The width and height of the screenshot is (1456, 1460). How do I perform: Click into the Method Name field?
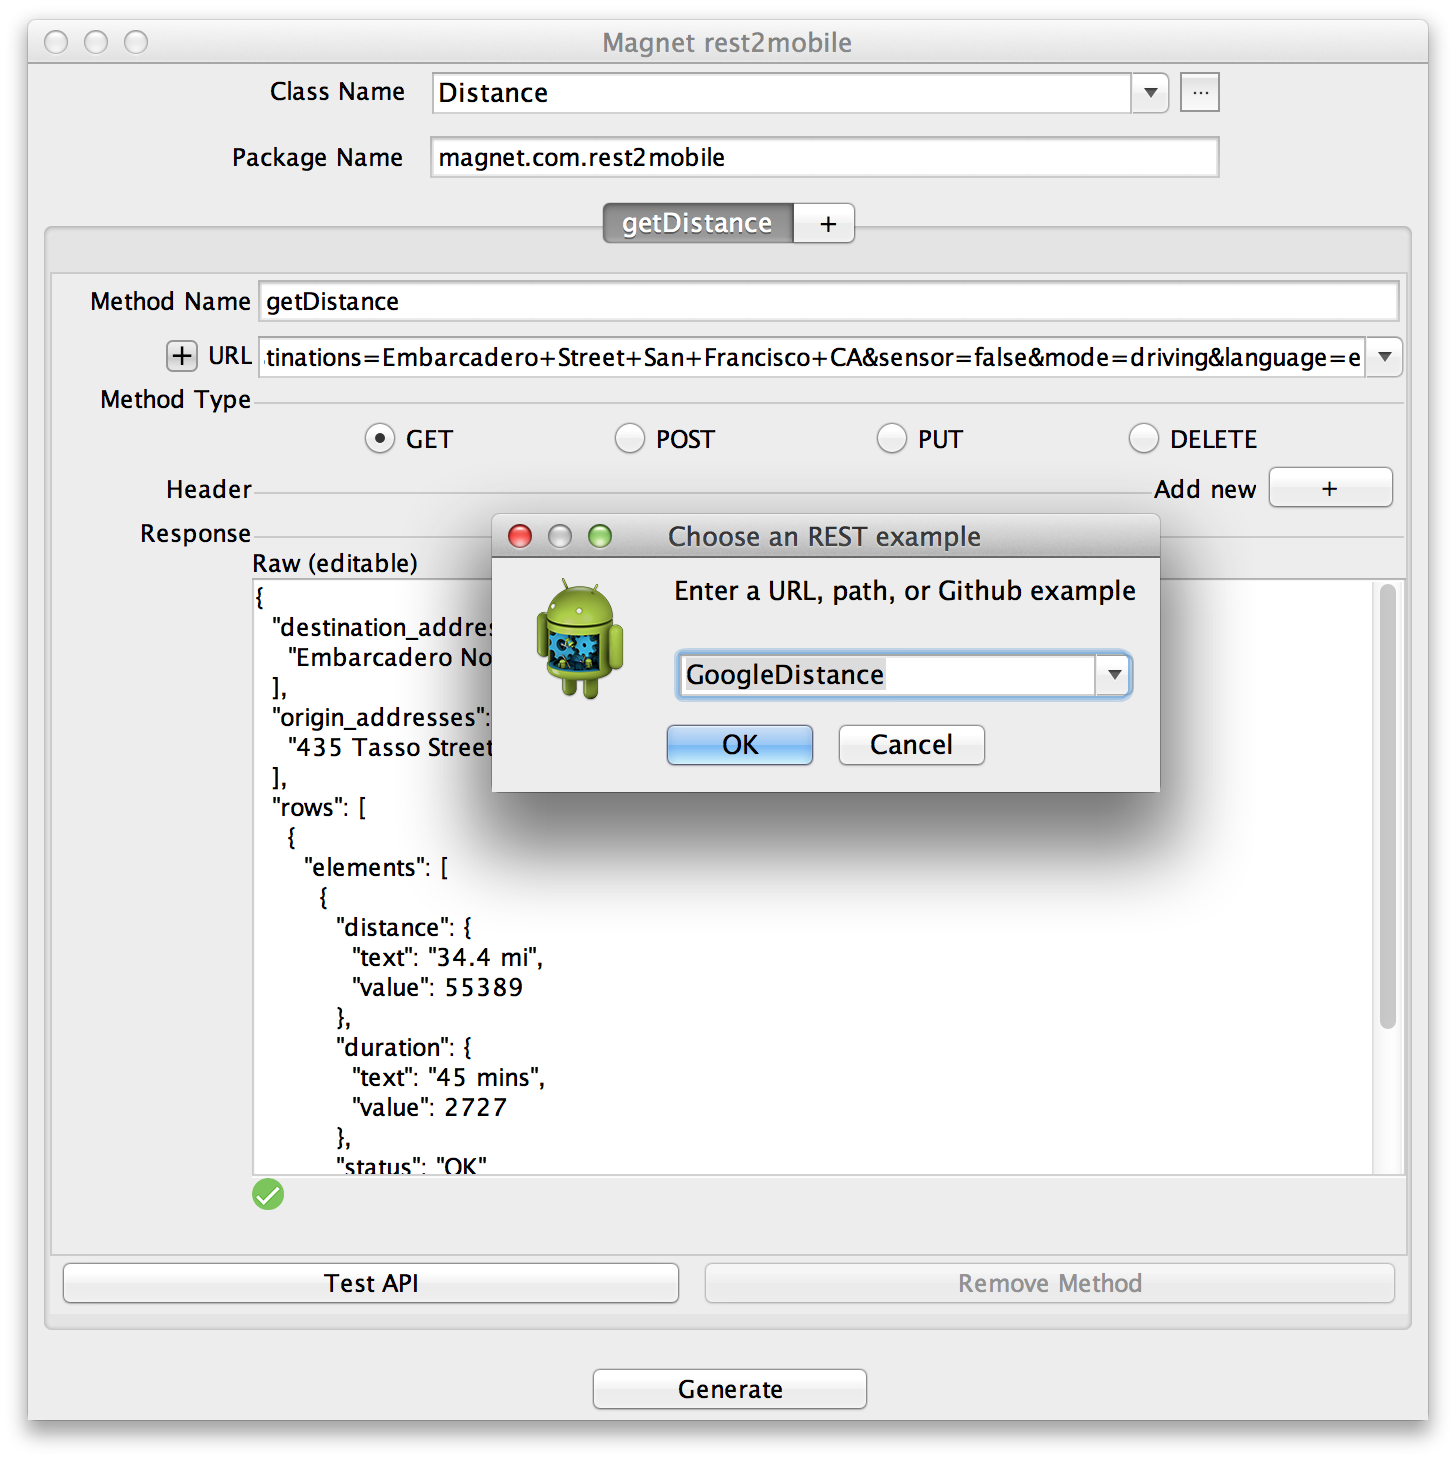(829, 301)
